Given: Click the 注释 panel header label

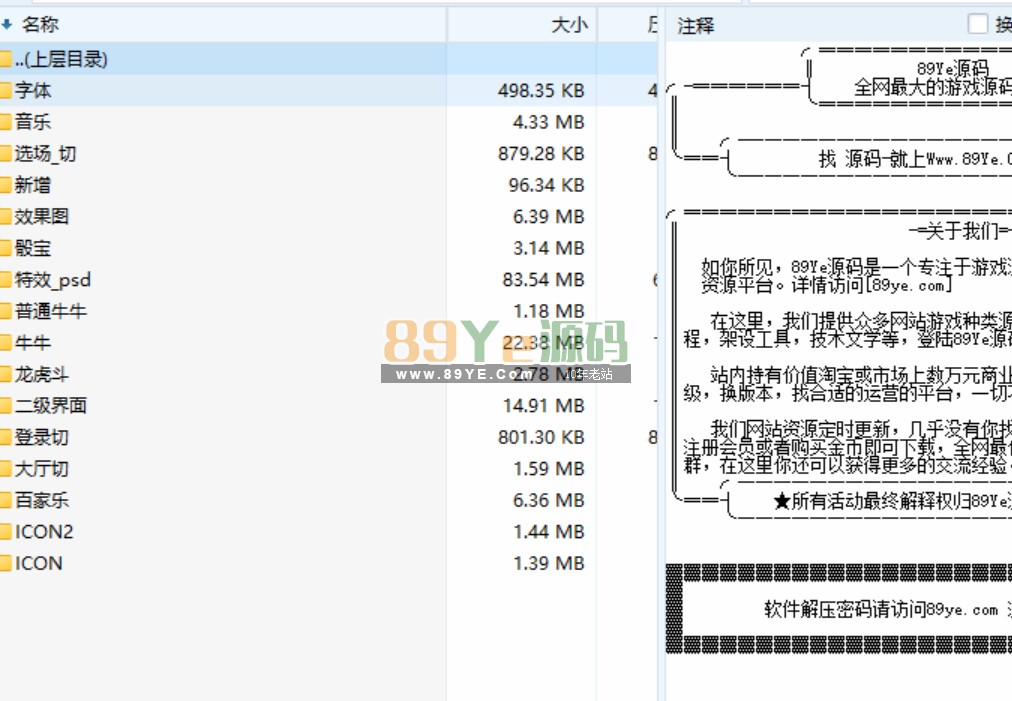Looking at the screenshot, I should [696, 25].
